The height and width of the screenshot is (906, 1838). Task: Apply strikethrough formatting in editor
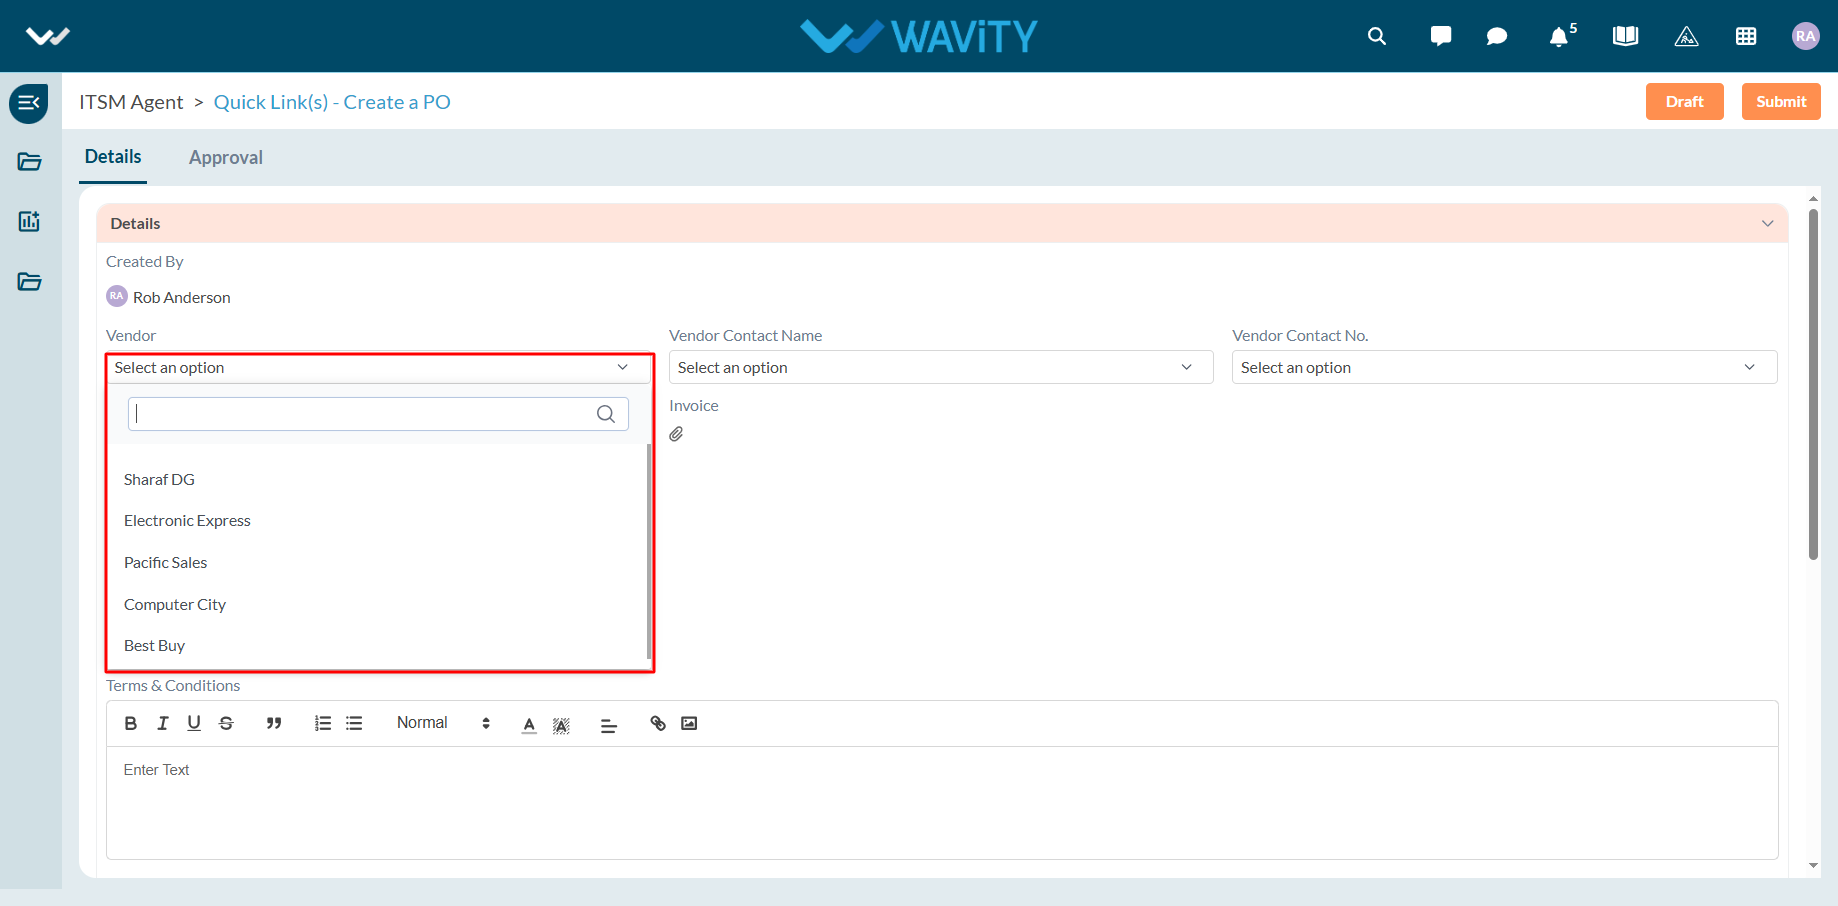(x=226, y=723)
